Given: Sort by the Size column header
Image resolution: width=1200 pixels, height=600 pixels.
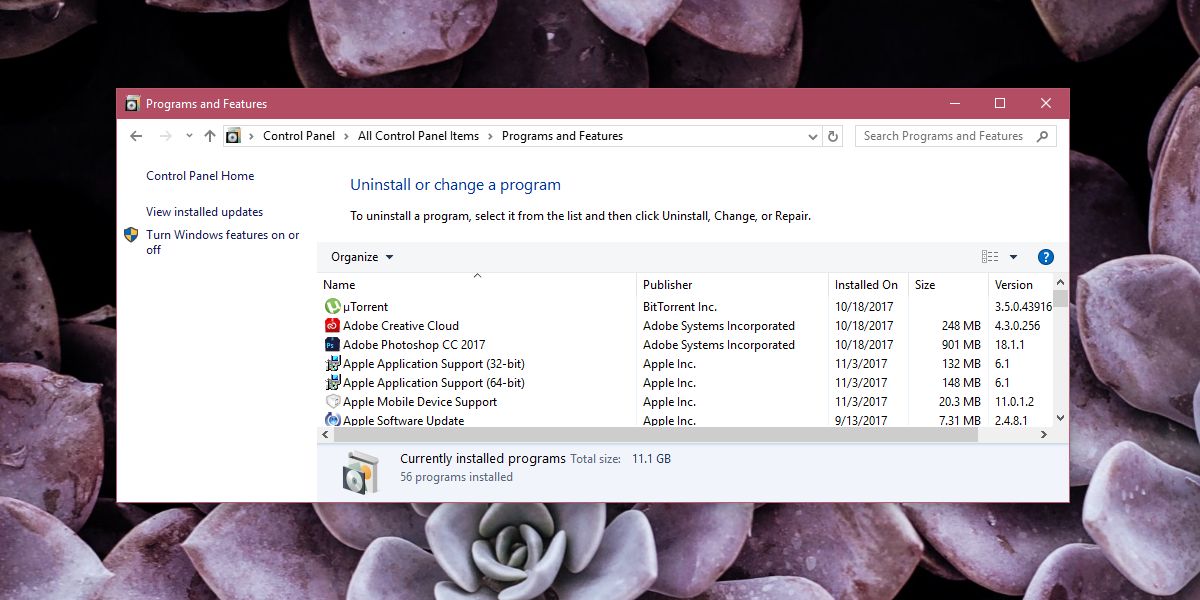Looking at the screenshot, I should [x=948, y=285].
